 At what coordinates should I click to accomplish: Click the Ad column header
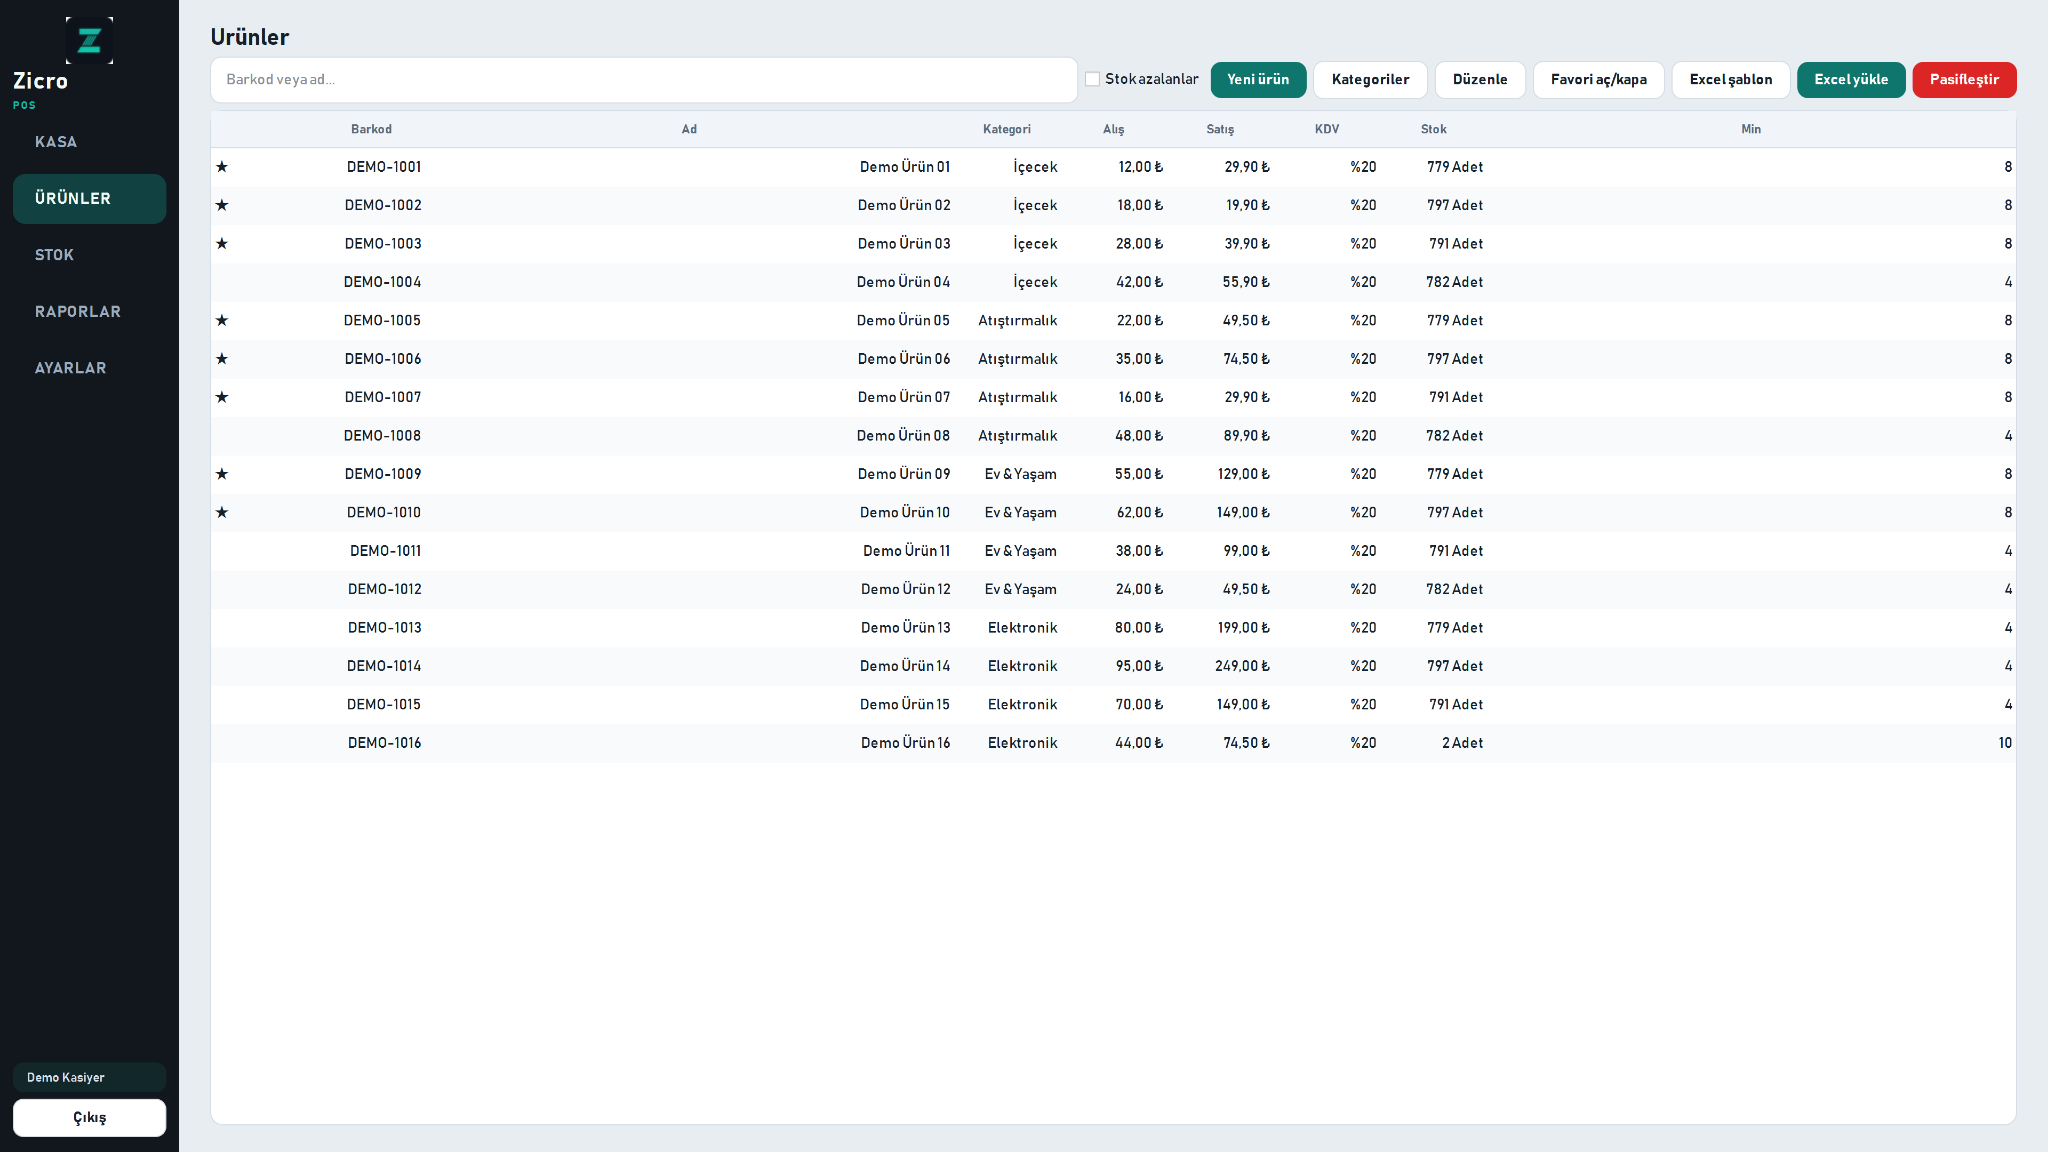(689, 130)
